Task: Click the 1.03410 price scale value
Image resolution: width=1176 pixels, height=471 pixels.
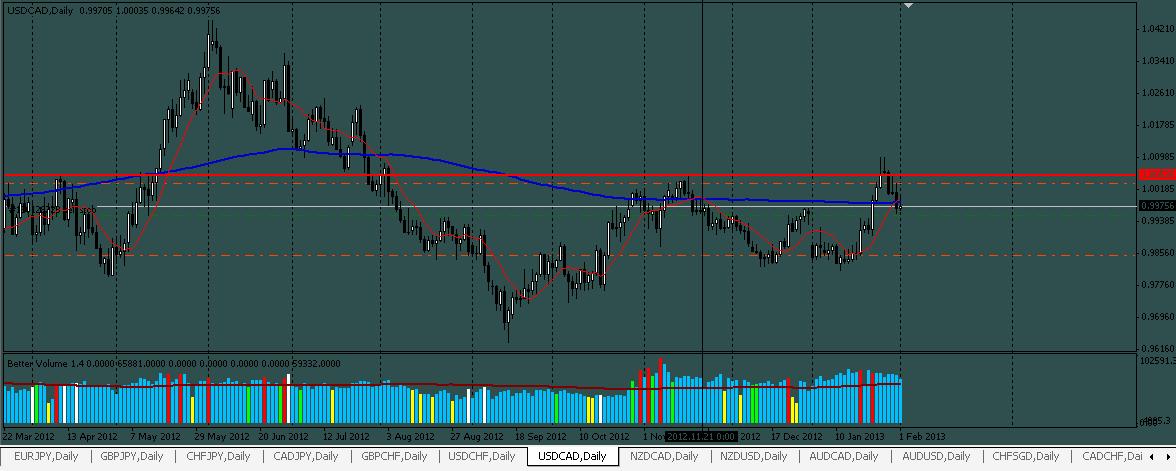Action: click(x=1156, y=61)
